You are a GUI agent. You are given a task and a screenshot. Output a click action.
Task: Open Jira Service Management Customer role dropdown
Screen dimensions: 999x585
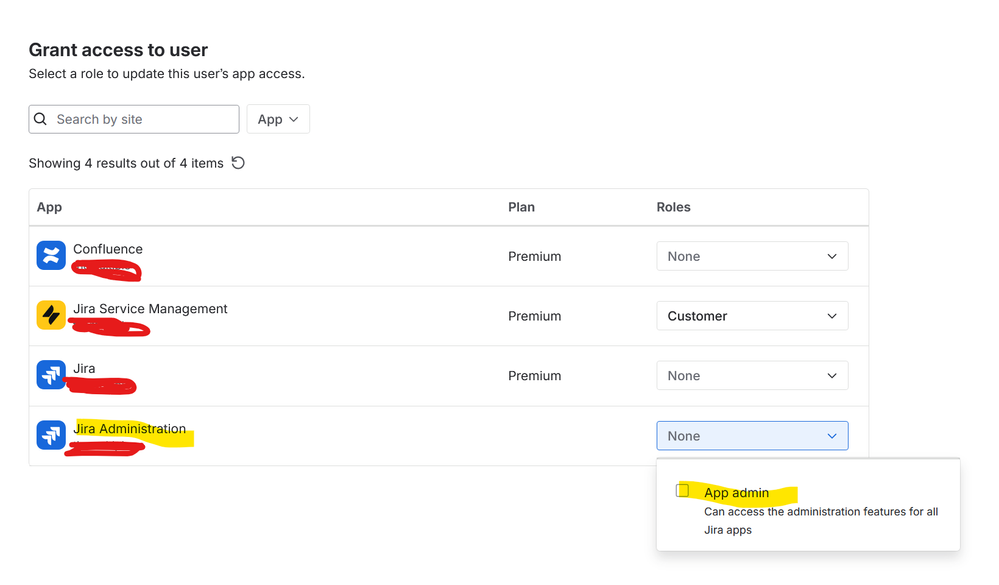pyautogui.click(x=752, y=316)
